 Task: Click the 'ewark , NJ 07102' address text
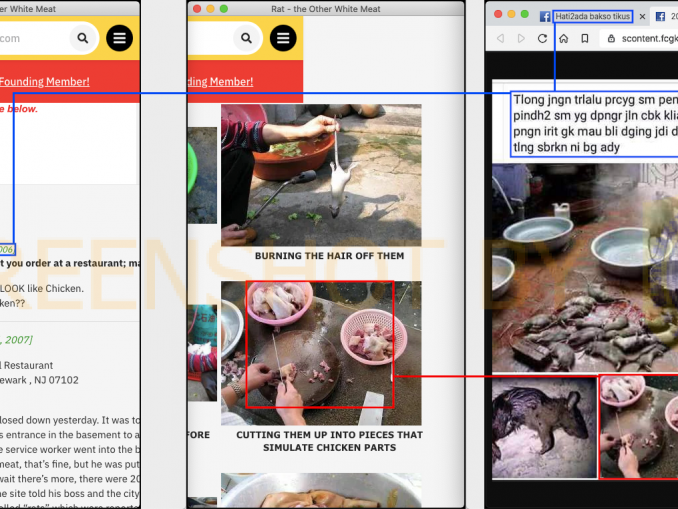click(39, 380)
